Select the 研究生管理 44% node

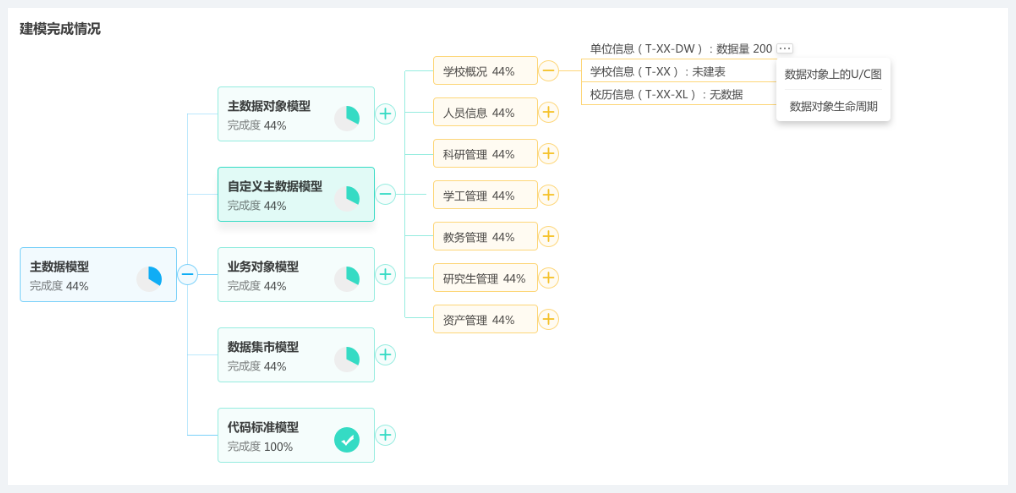pyautogui.click(x=485, y=278)
